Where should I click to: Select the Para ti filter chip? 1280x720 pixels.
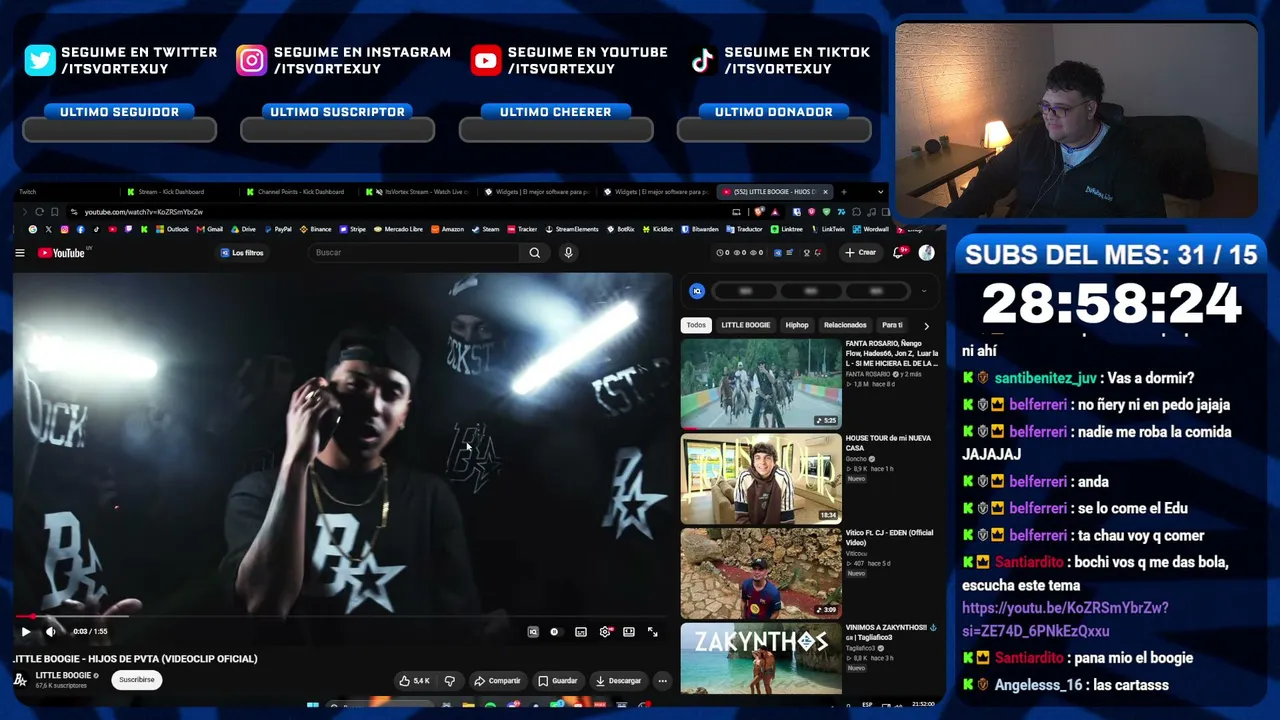892,325
